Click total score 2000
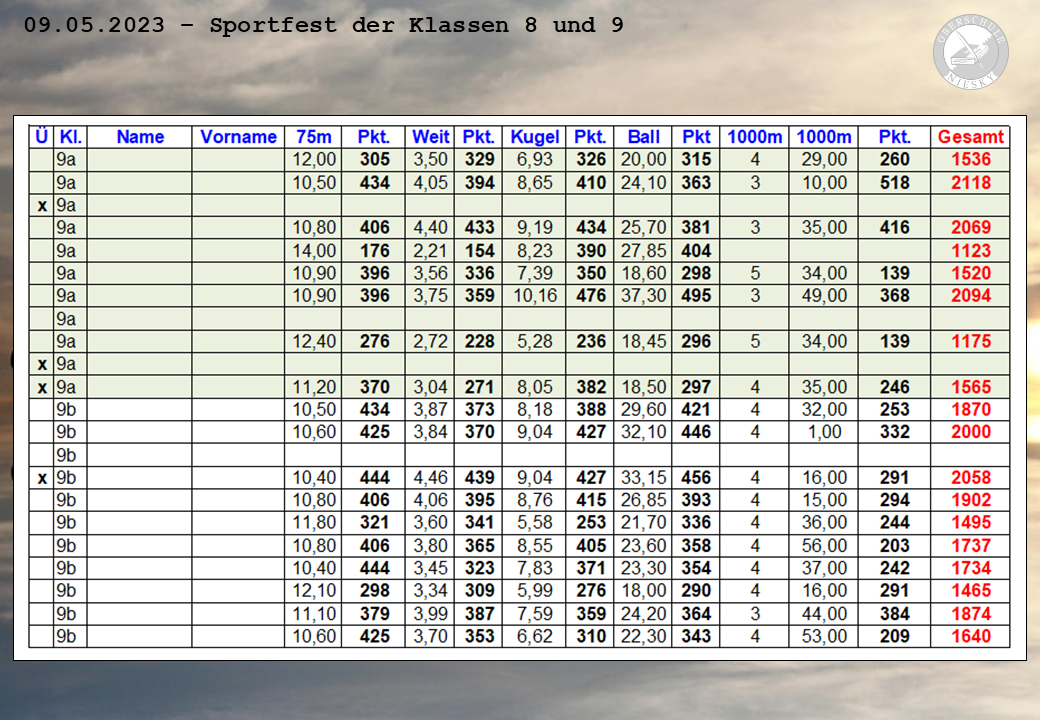Image resolution: width=1040 pixels, height=720 pixels. [970, 432]
